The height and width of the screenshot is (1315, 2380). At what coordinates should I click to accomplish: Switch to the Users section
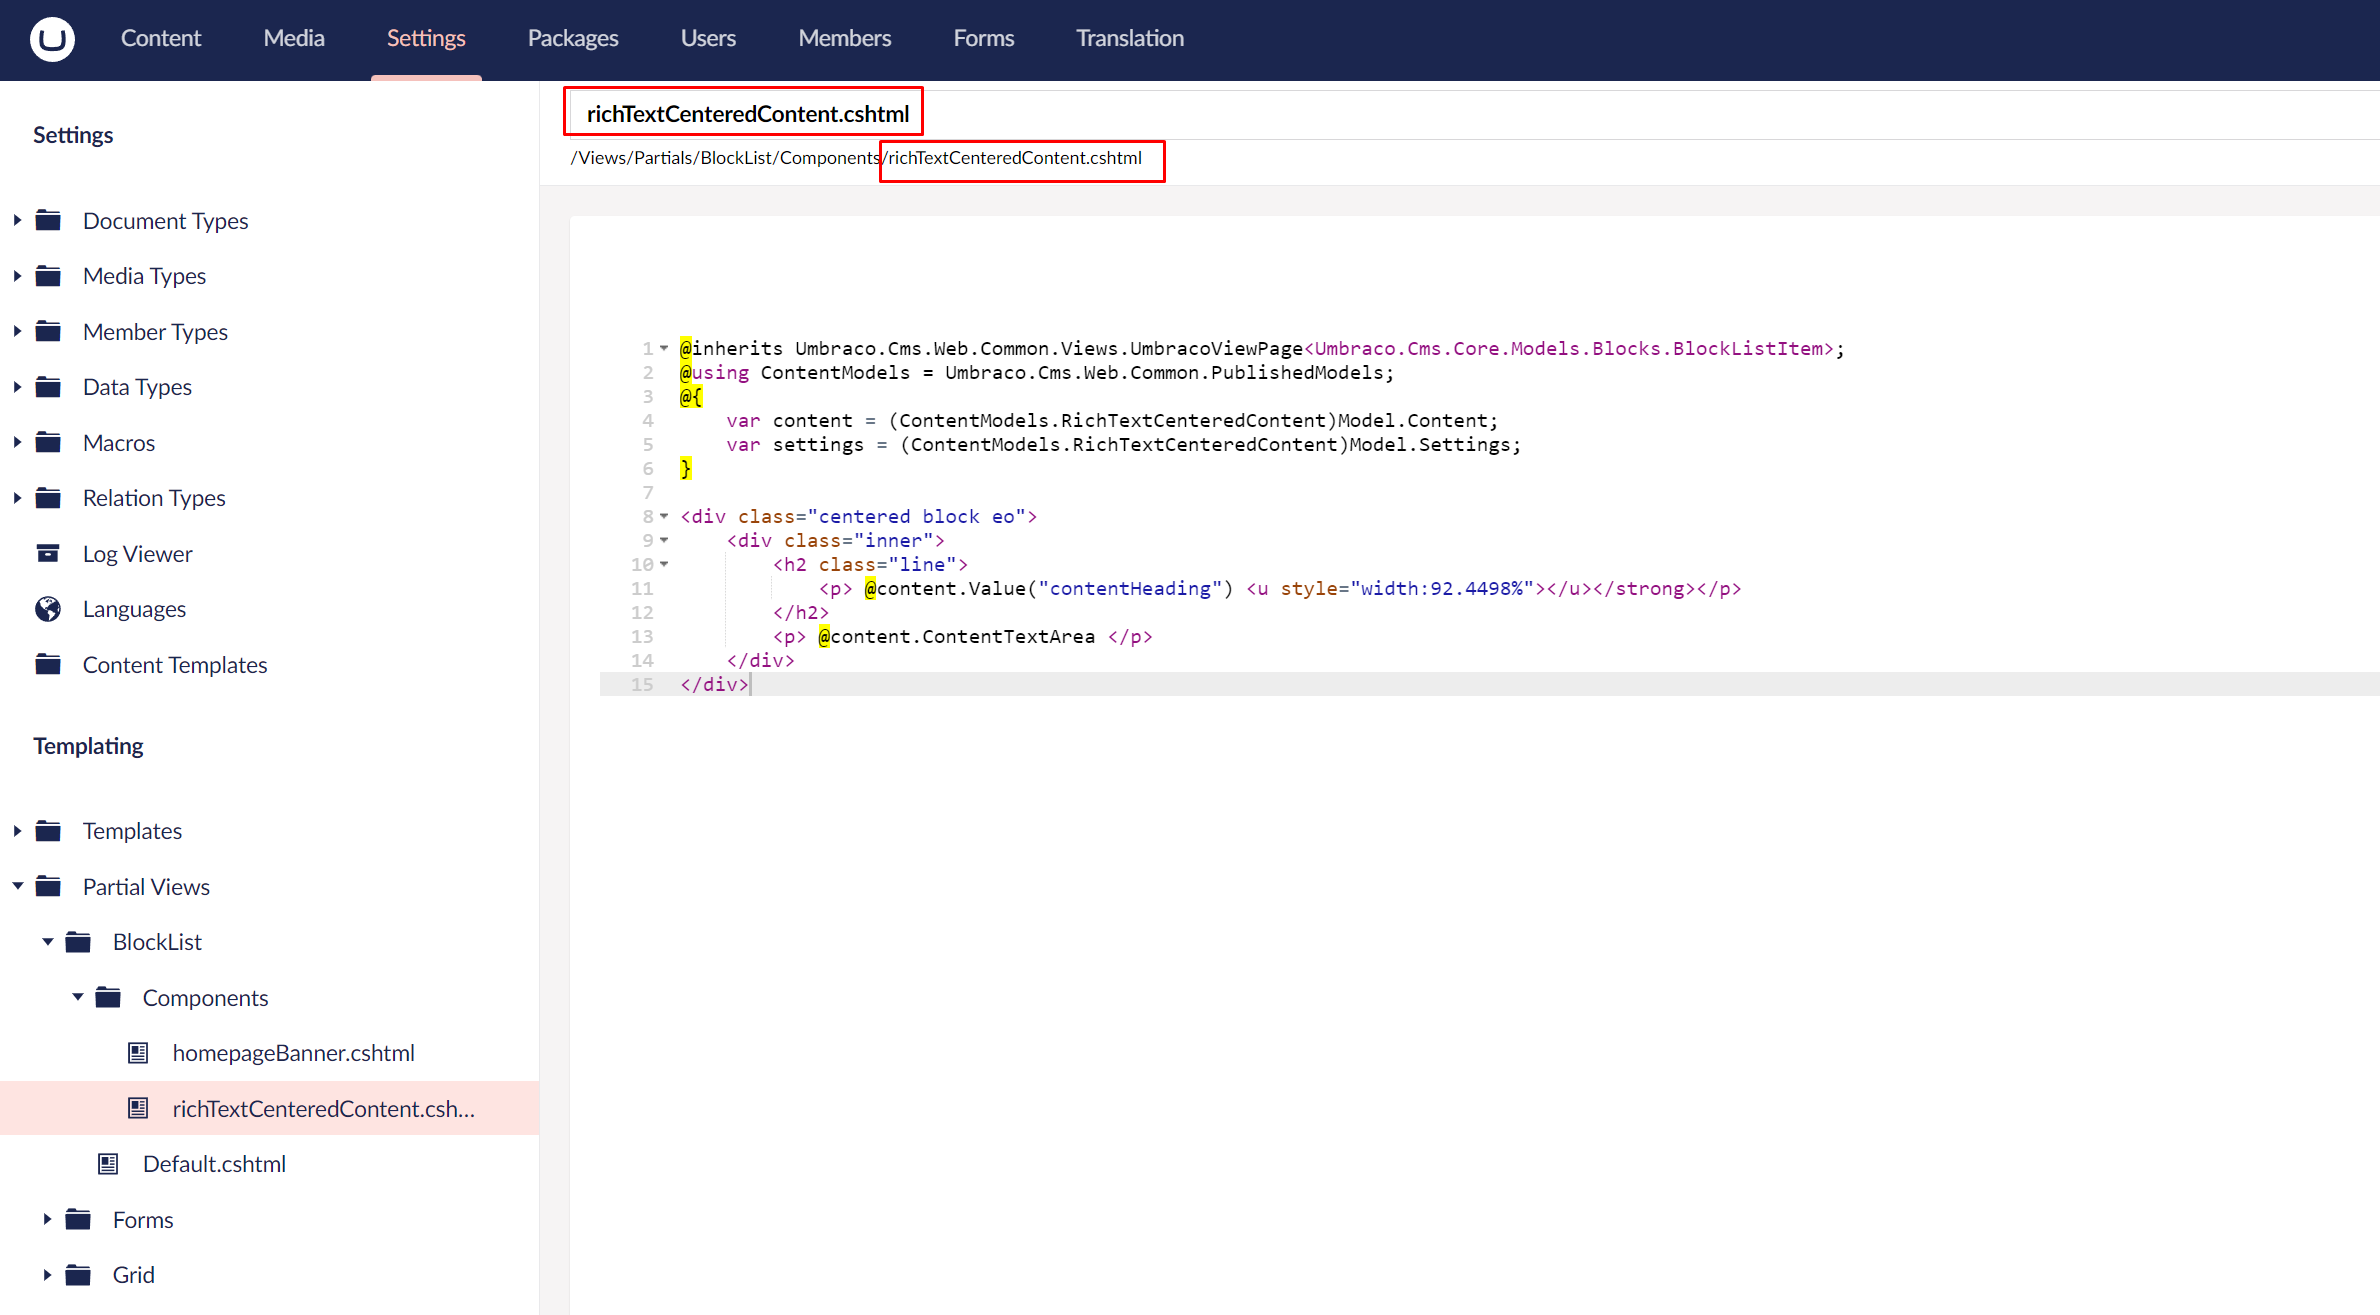click(708, 38)
